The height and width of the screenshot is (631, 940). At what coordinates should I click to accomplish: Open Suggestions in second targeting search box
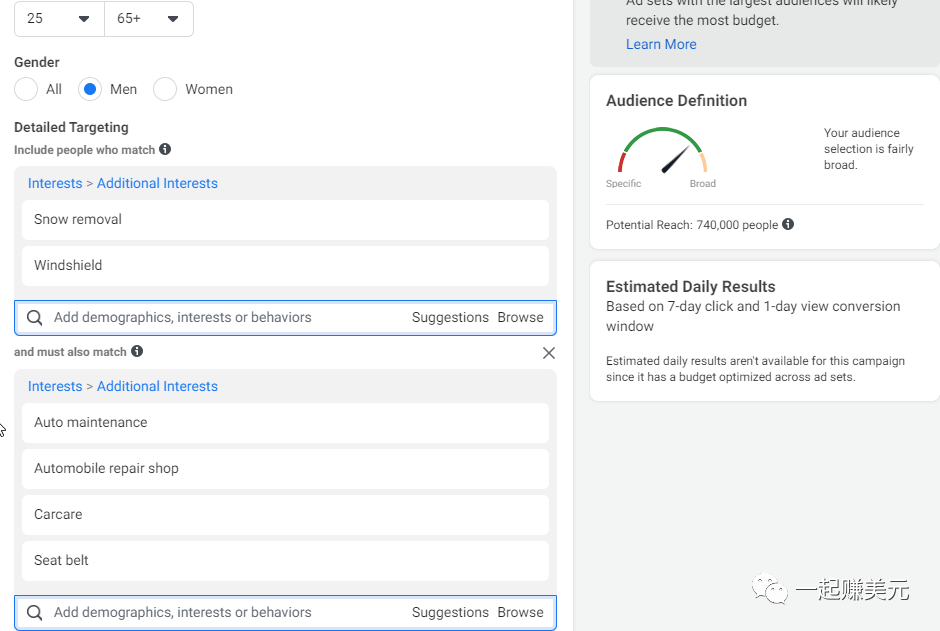click(x=450, y=612)
